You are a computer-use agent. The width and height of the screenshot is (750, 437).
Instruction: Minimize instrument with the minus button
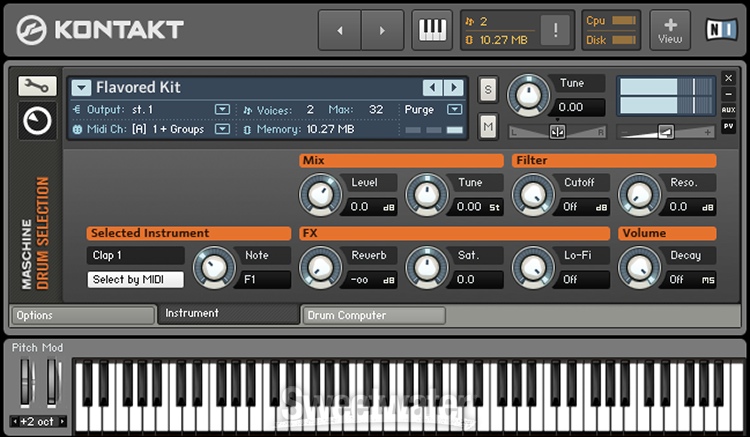(x=728, y=94)
